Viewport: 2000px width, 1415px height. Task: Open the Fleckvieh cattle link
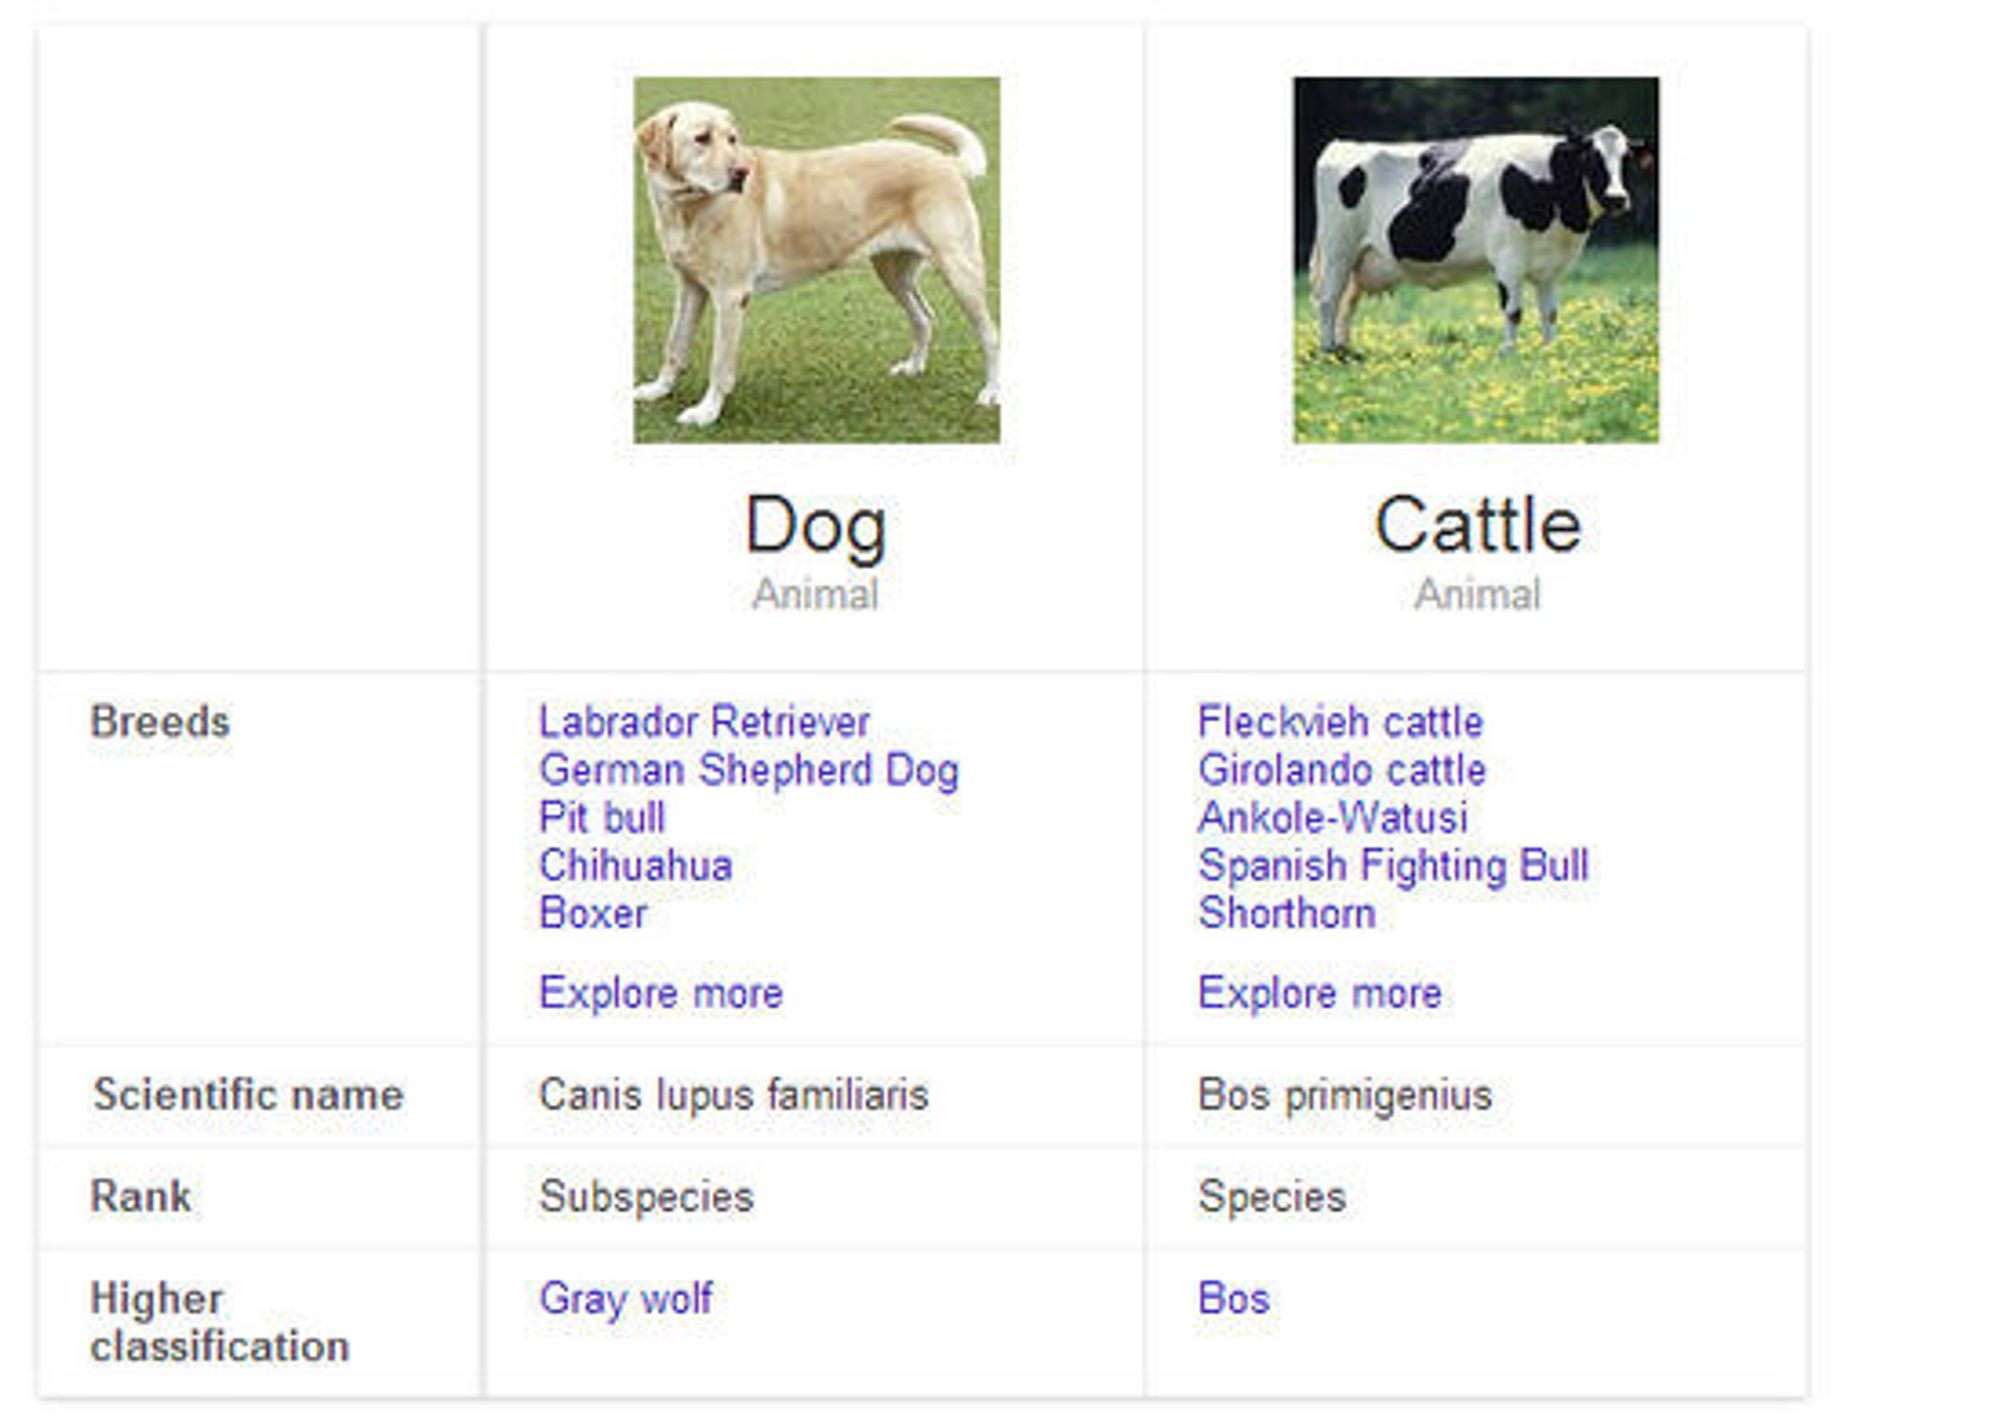1341,722
